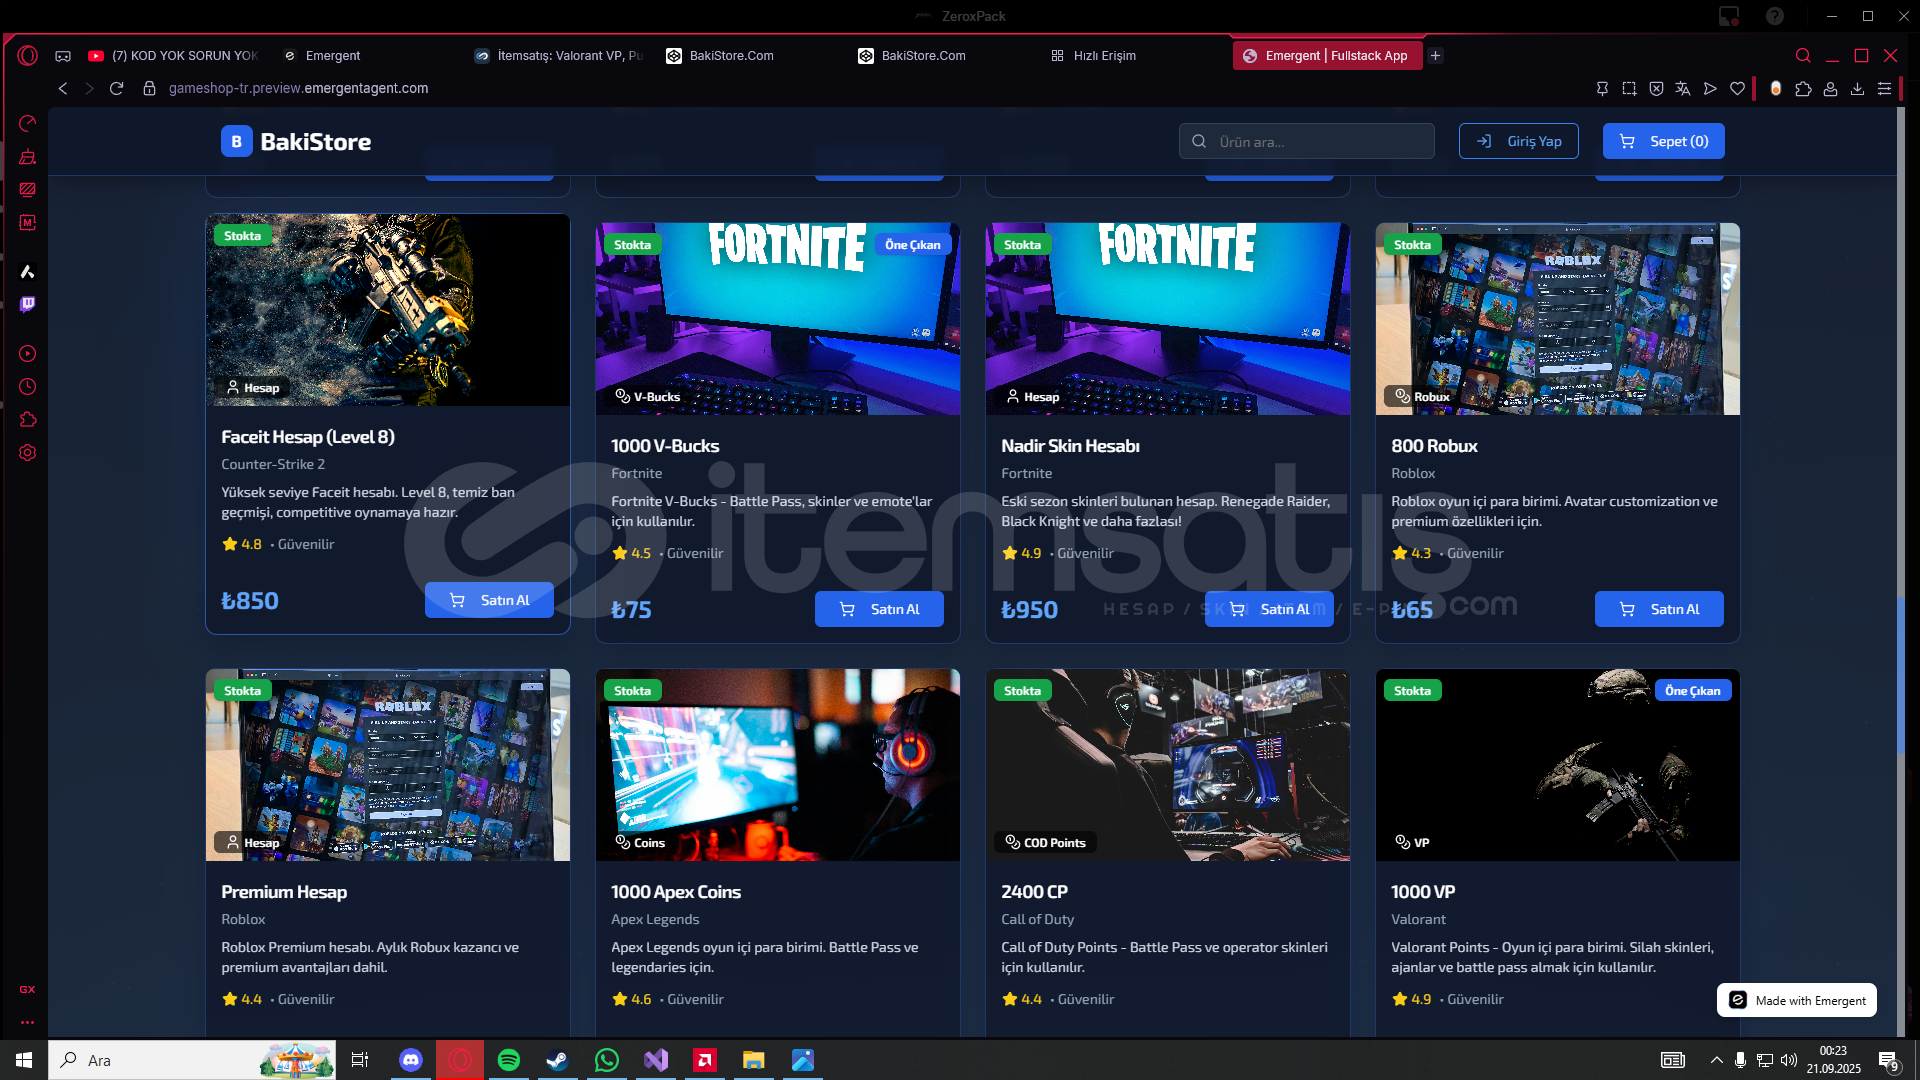The width and height of the screenshot is (1920, 1080).
Task: Open the Premium Hesap product title
Action: pos(284,892)
